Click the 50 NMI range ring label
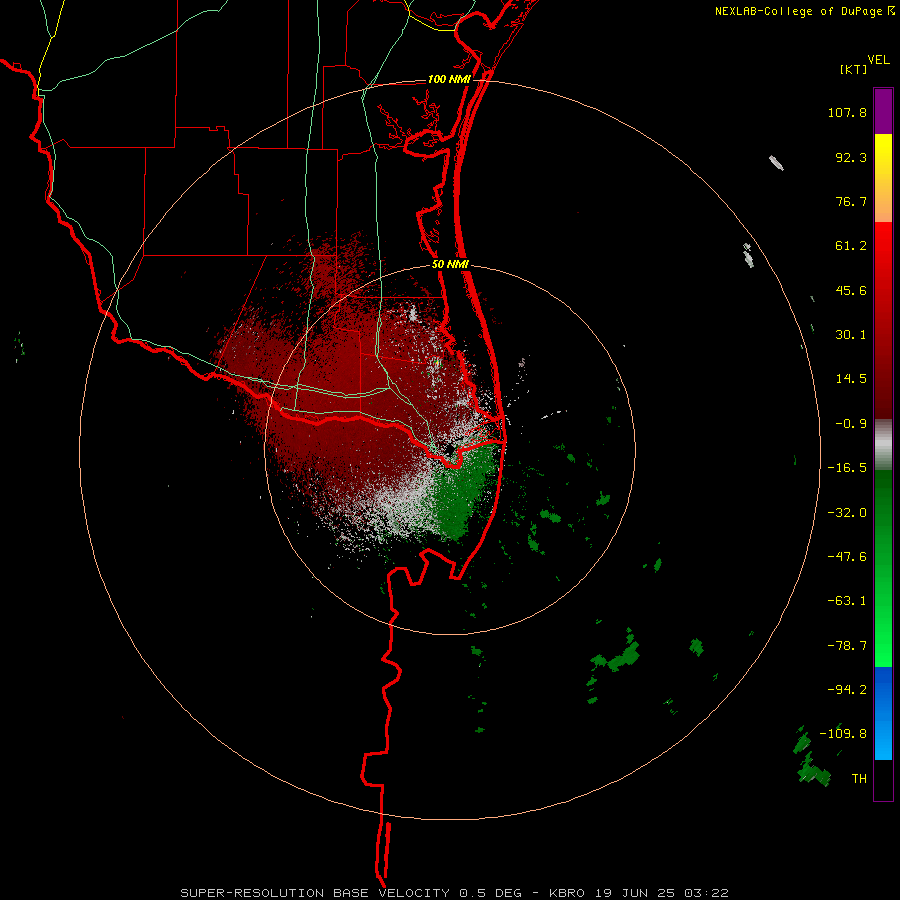Screen dimensions: 900x900 450,265
